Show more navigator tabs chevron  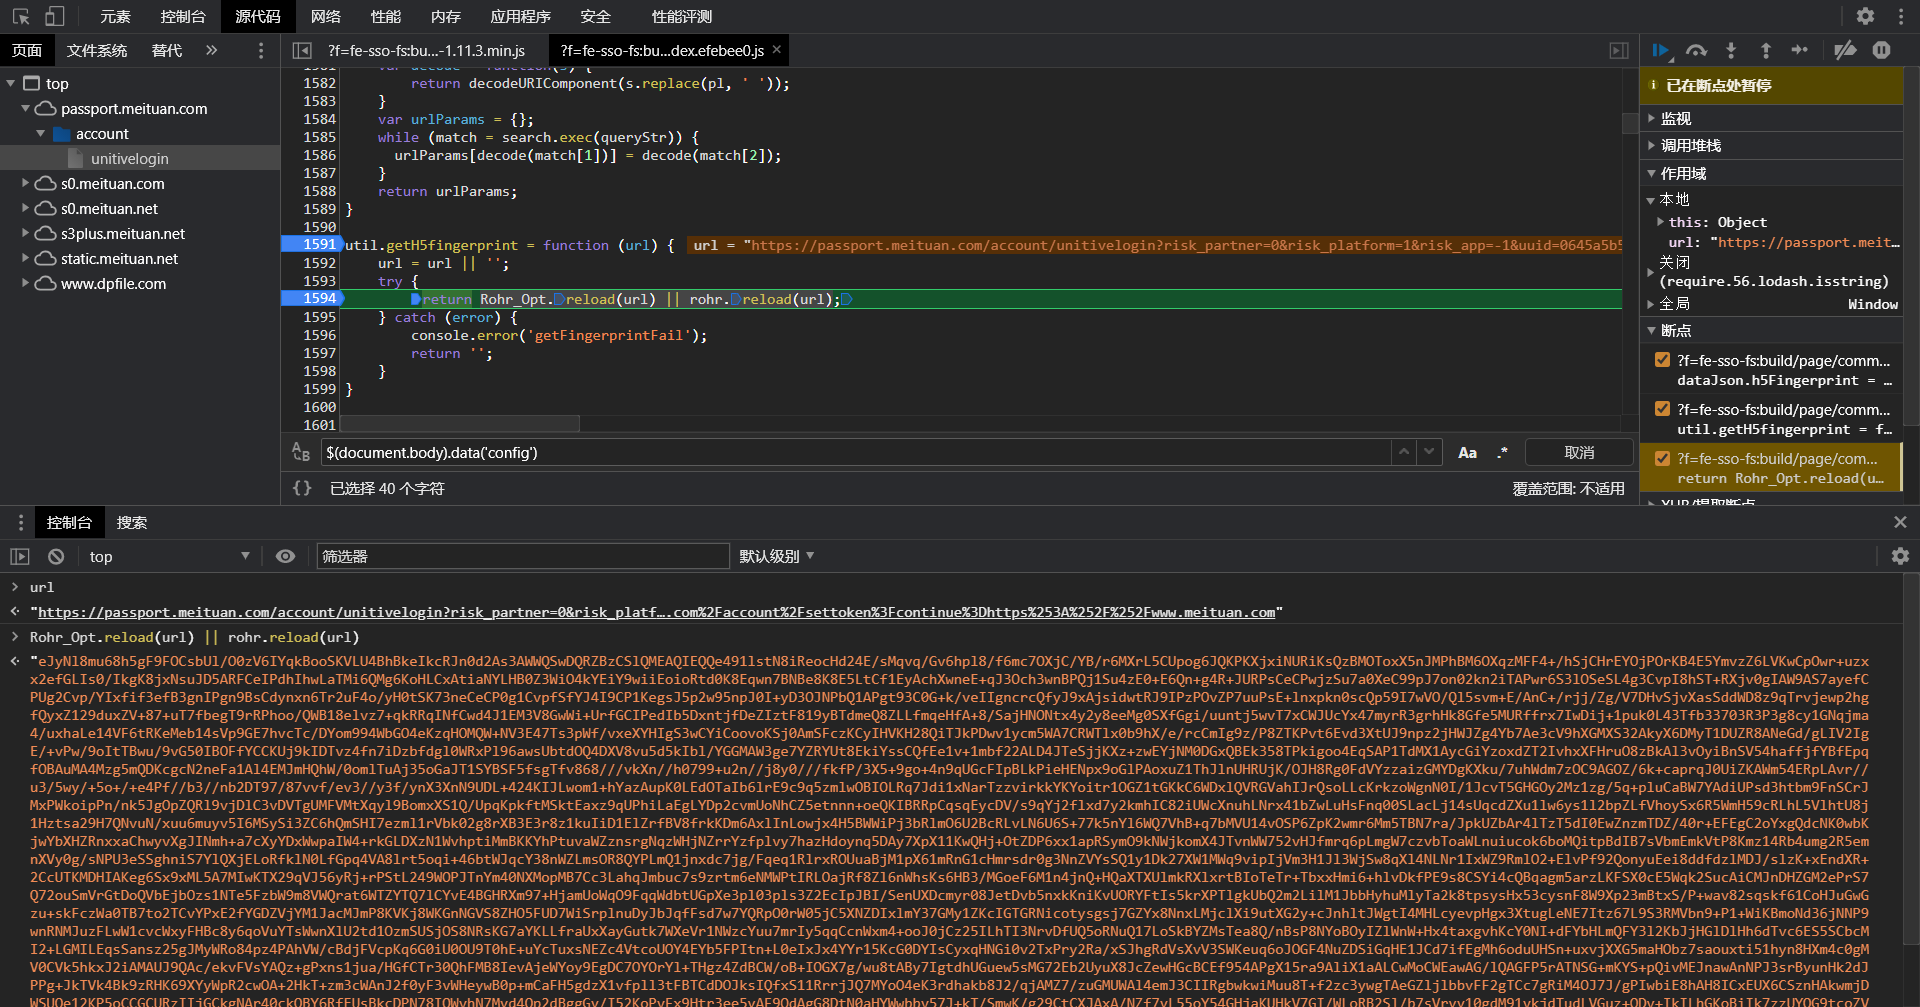pos(211,50)
